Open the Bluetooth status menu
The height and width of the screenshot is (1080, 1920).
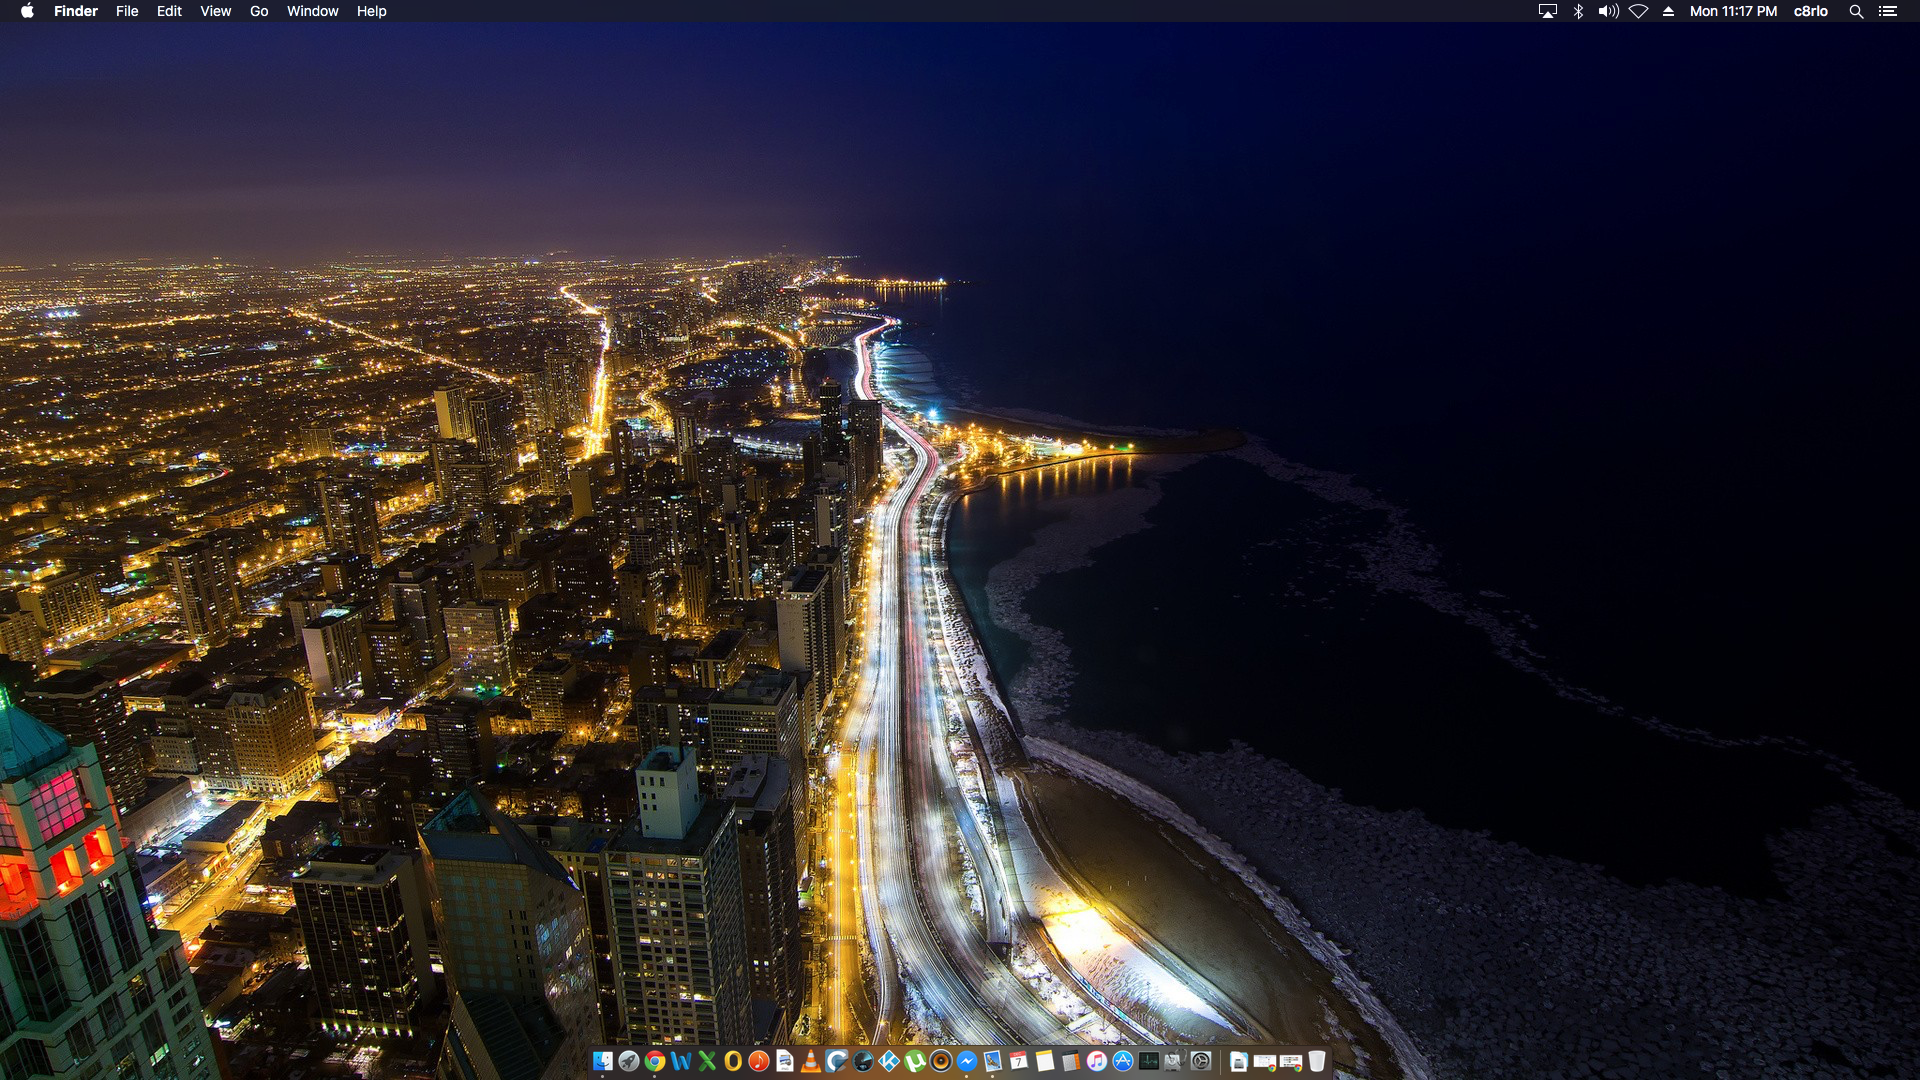click(1578, 11)
